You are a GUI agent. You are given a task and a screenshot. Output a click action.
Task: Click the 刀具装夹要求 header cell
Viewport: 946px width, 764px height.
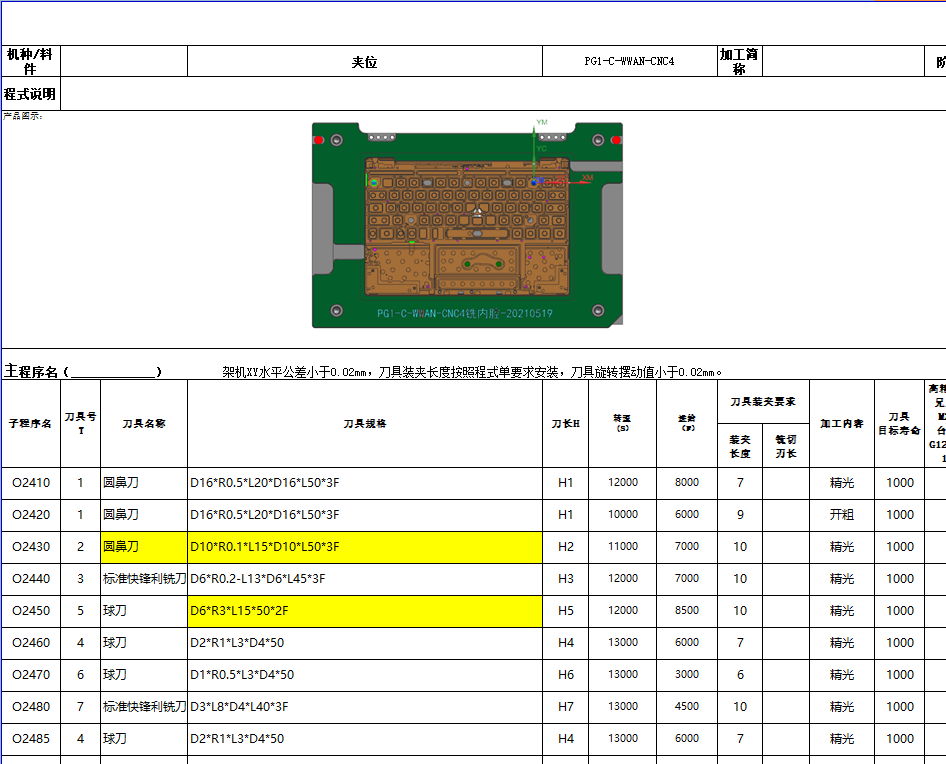pyautogui.click(x=762, y=400)
